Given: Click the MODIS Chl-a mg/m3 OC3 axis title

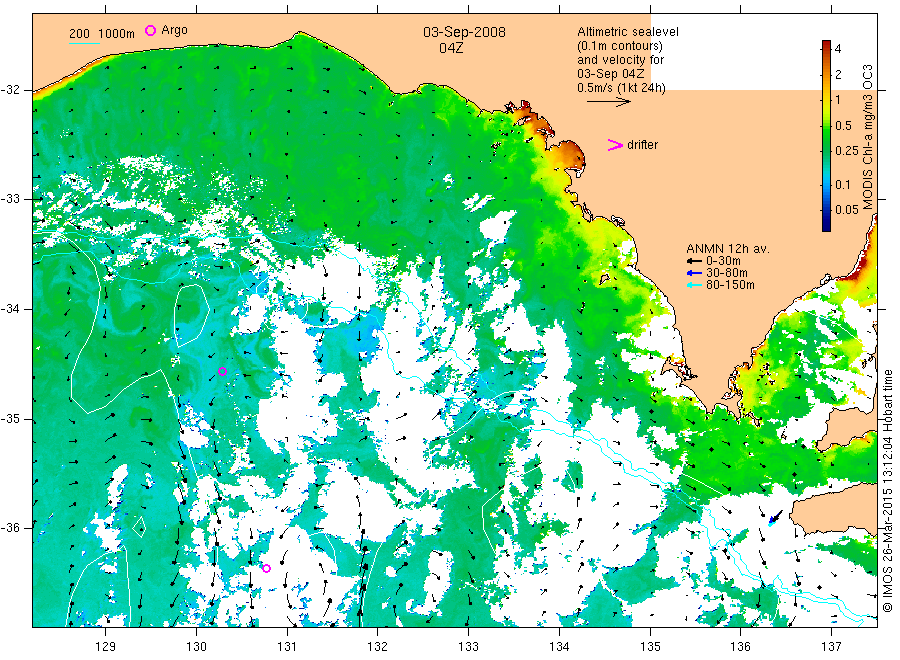Looking at the screenshot, I should tap(867, 137).
